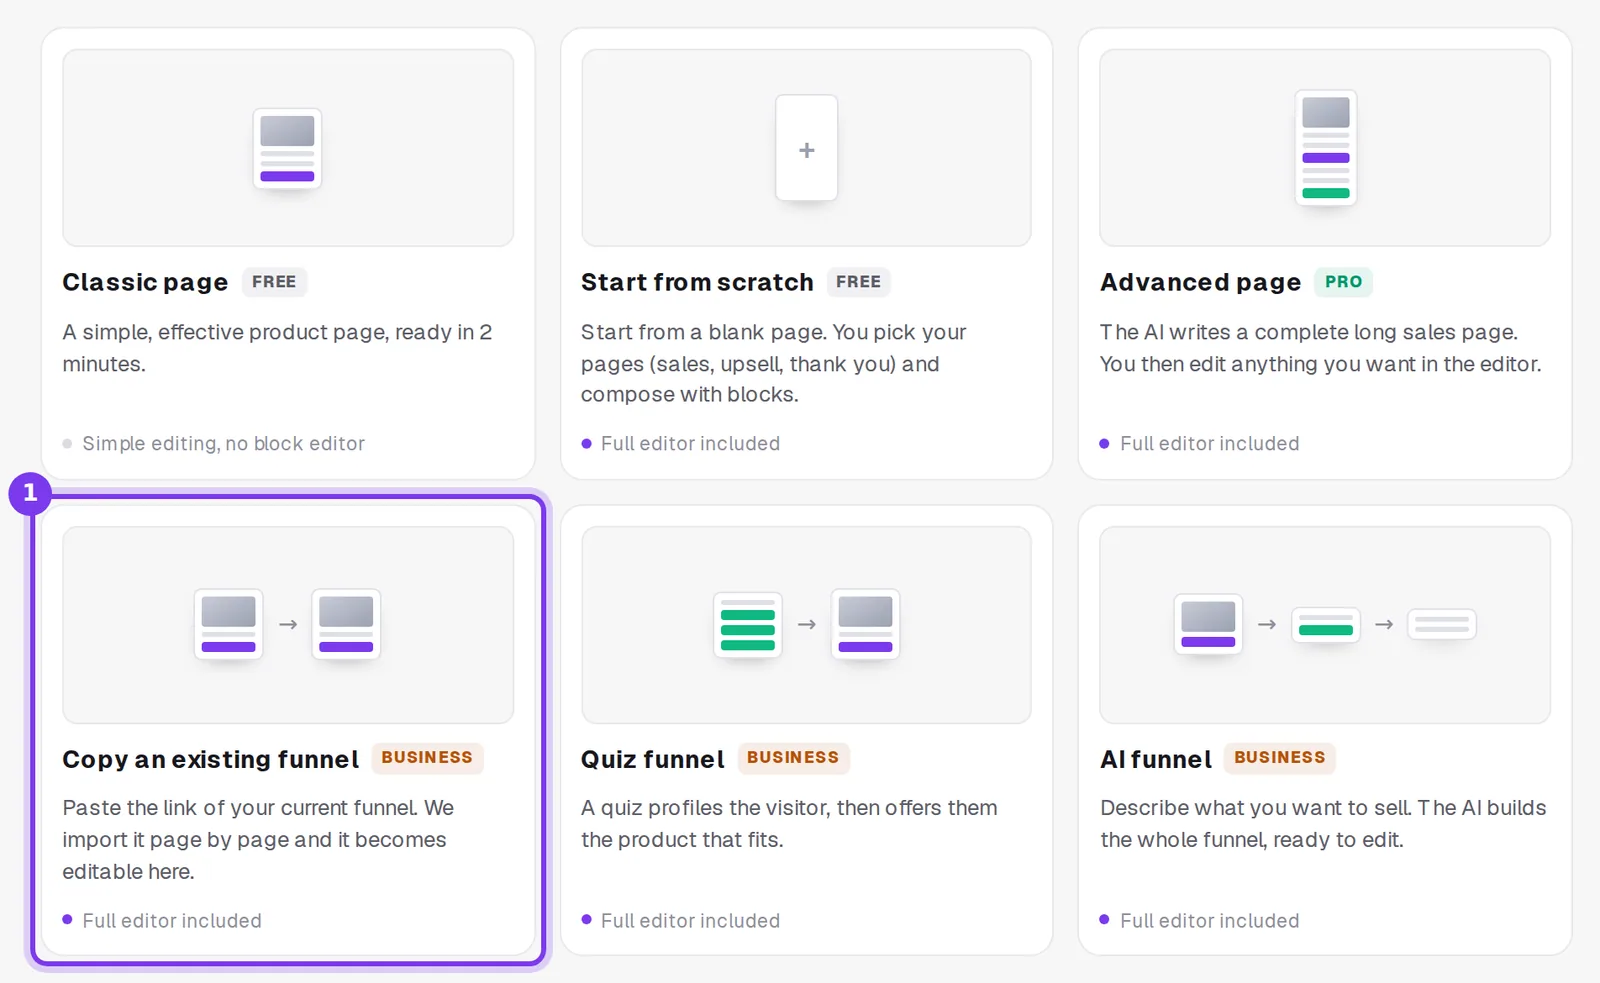Click the product page icon in Quiz funnel
This screenshot has height=983, width=1600.
click(865, 624)
